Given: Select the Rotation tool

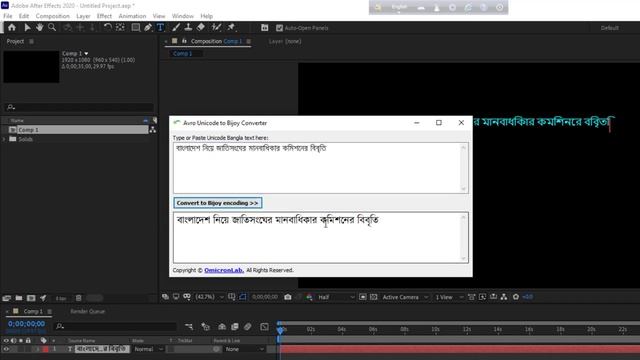Looking at the screenshot, I should [x=107, y=27].
